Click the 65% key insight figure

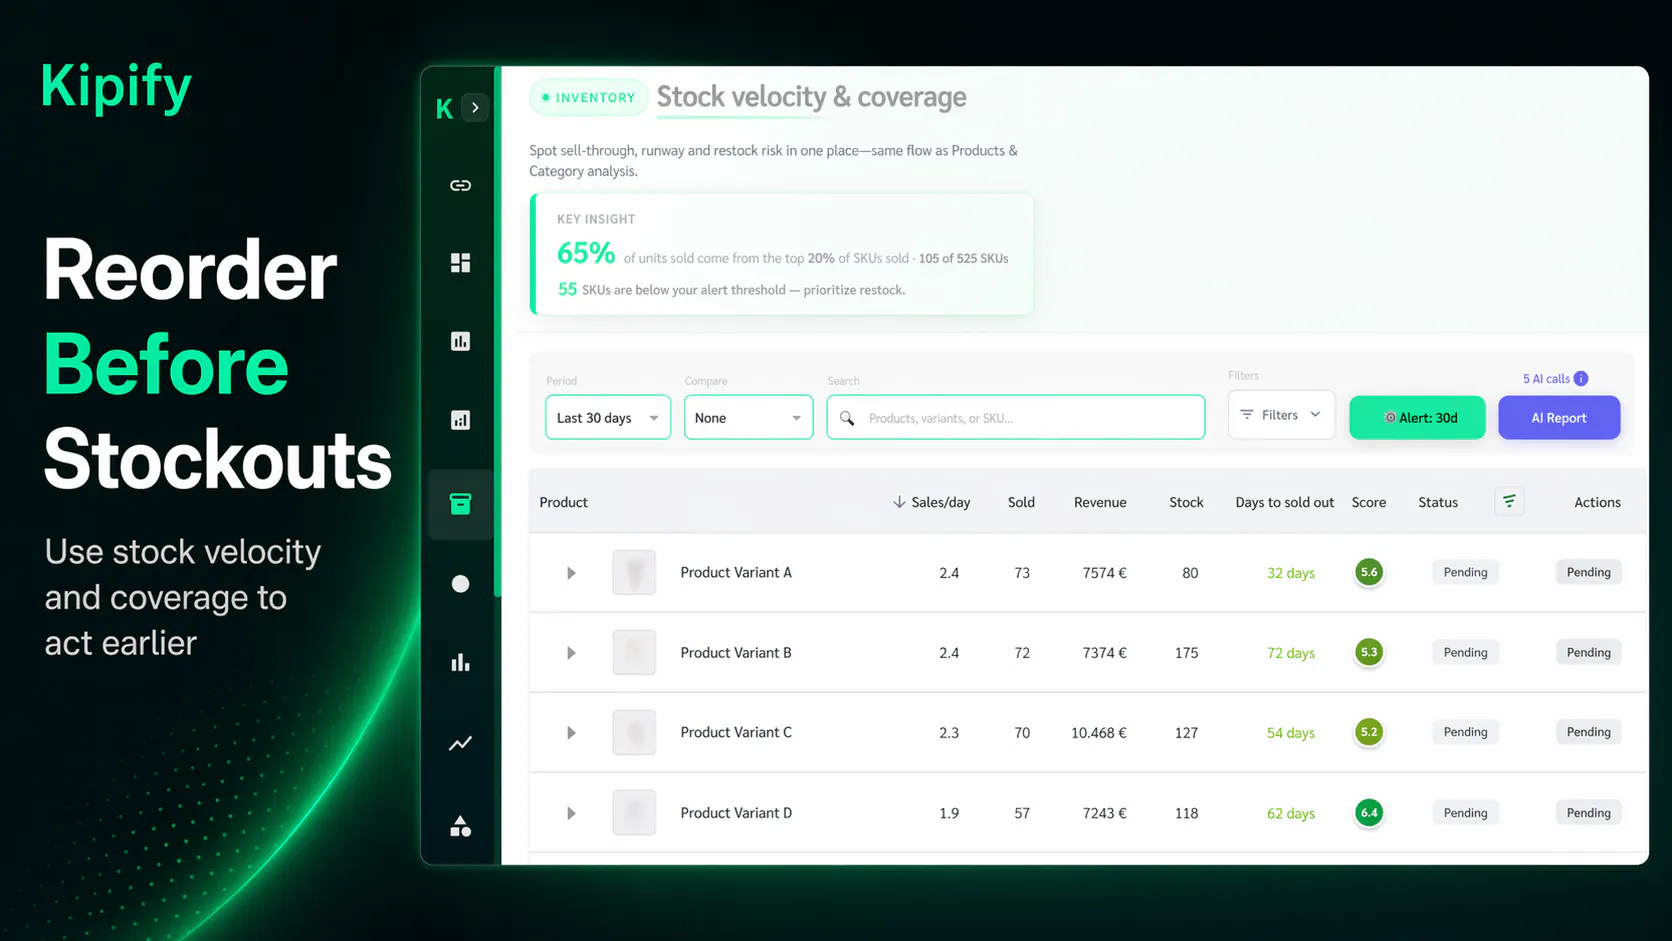(586, 254)
